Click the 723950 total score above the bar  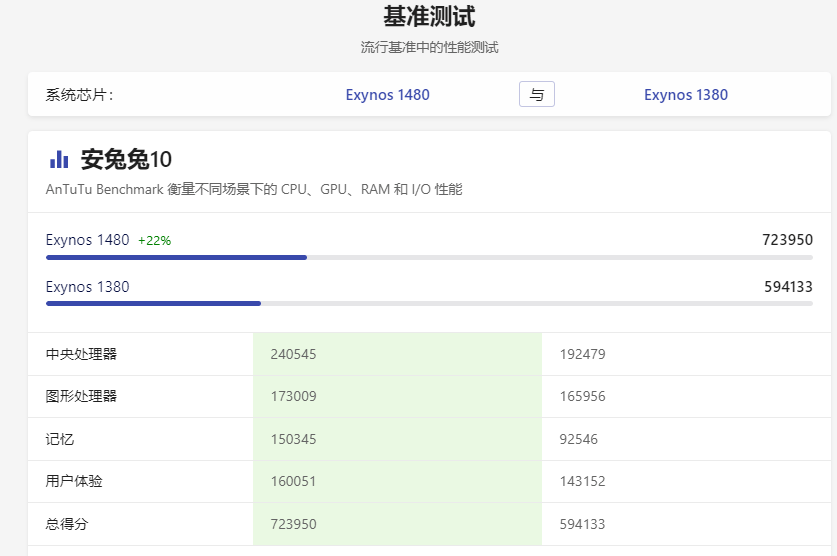pyautogui.click(x=787, y=240)
